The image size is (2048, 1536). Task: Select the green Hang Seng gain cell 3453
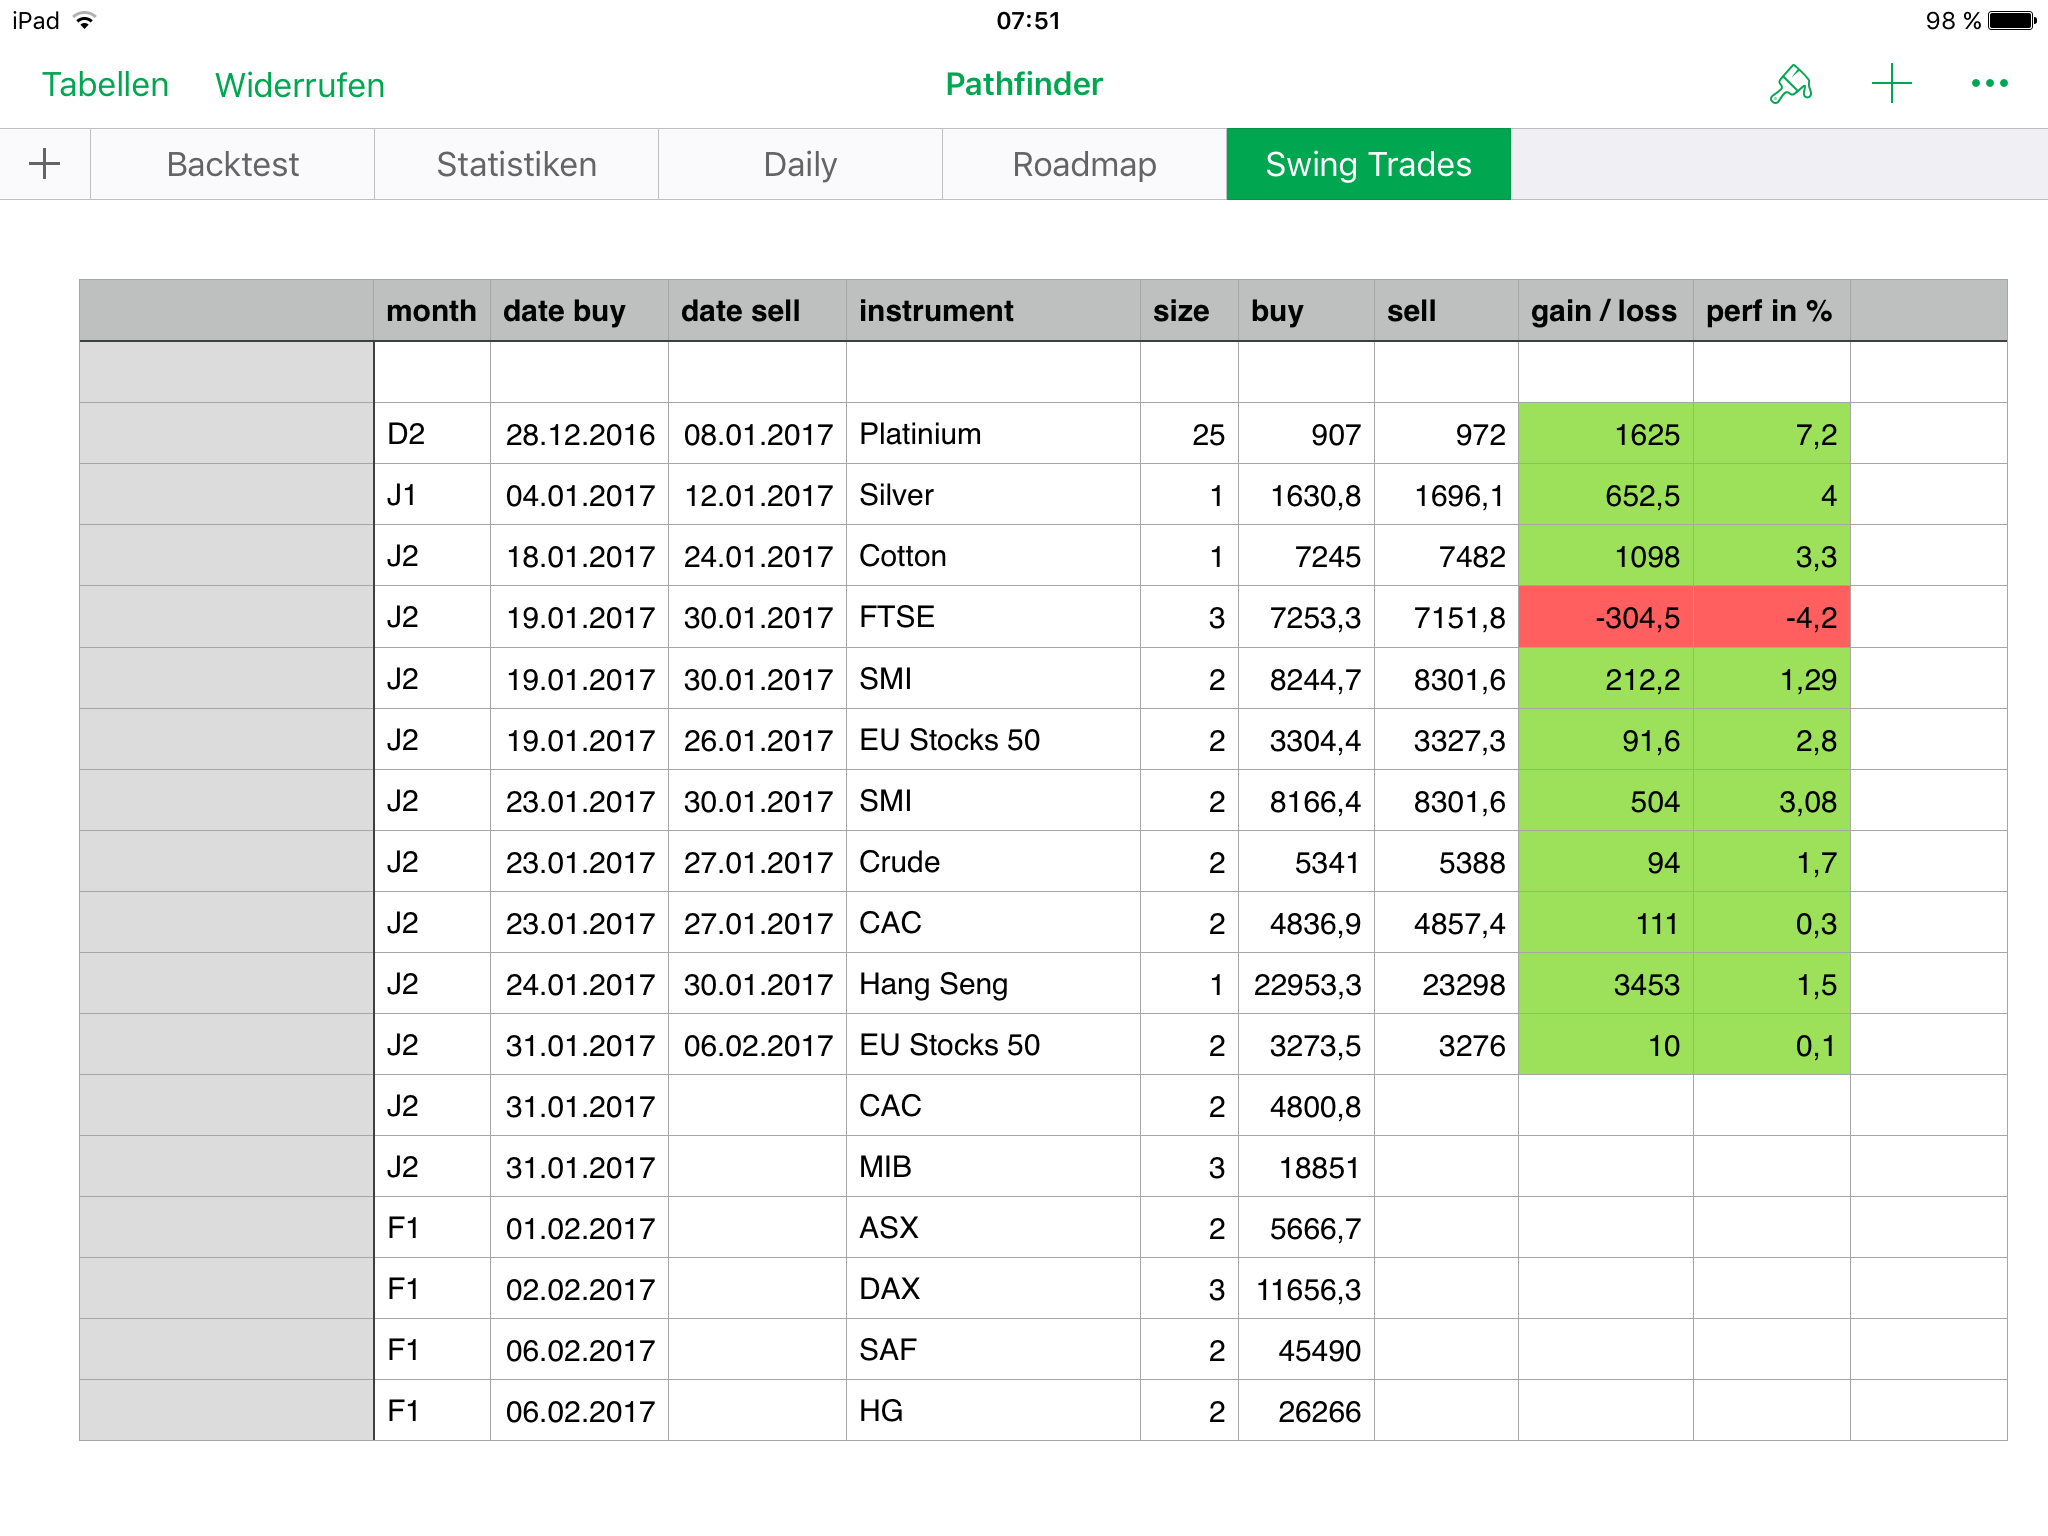coord(1605,984)
